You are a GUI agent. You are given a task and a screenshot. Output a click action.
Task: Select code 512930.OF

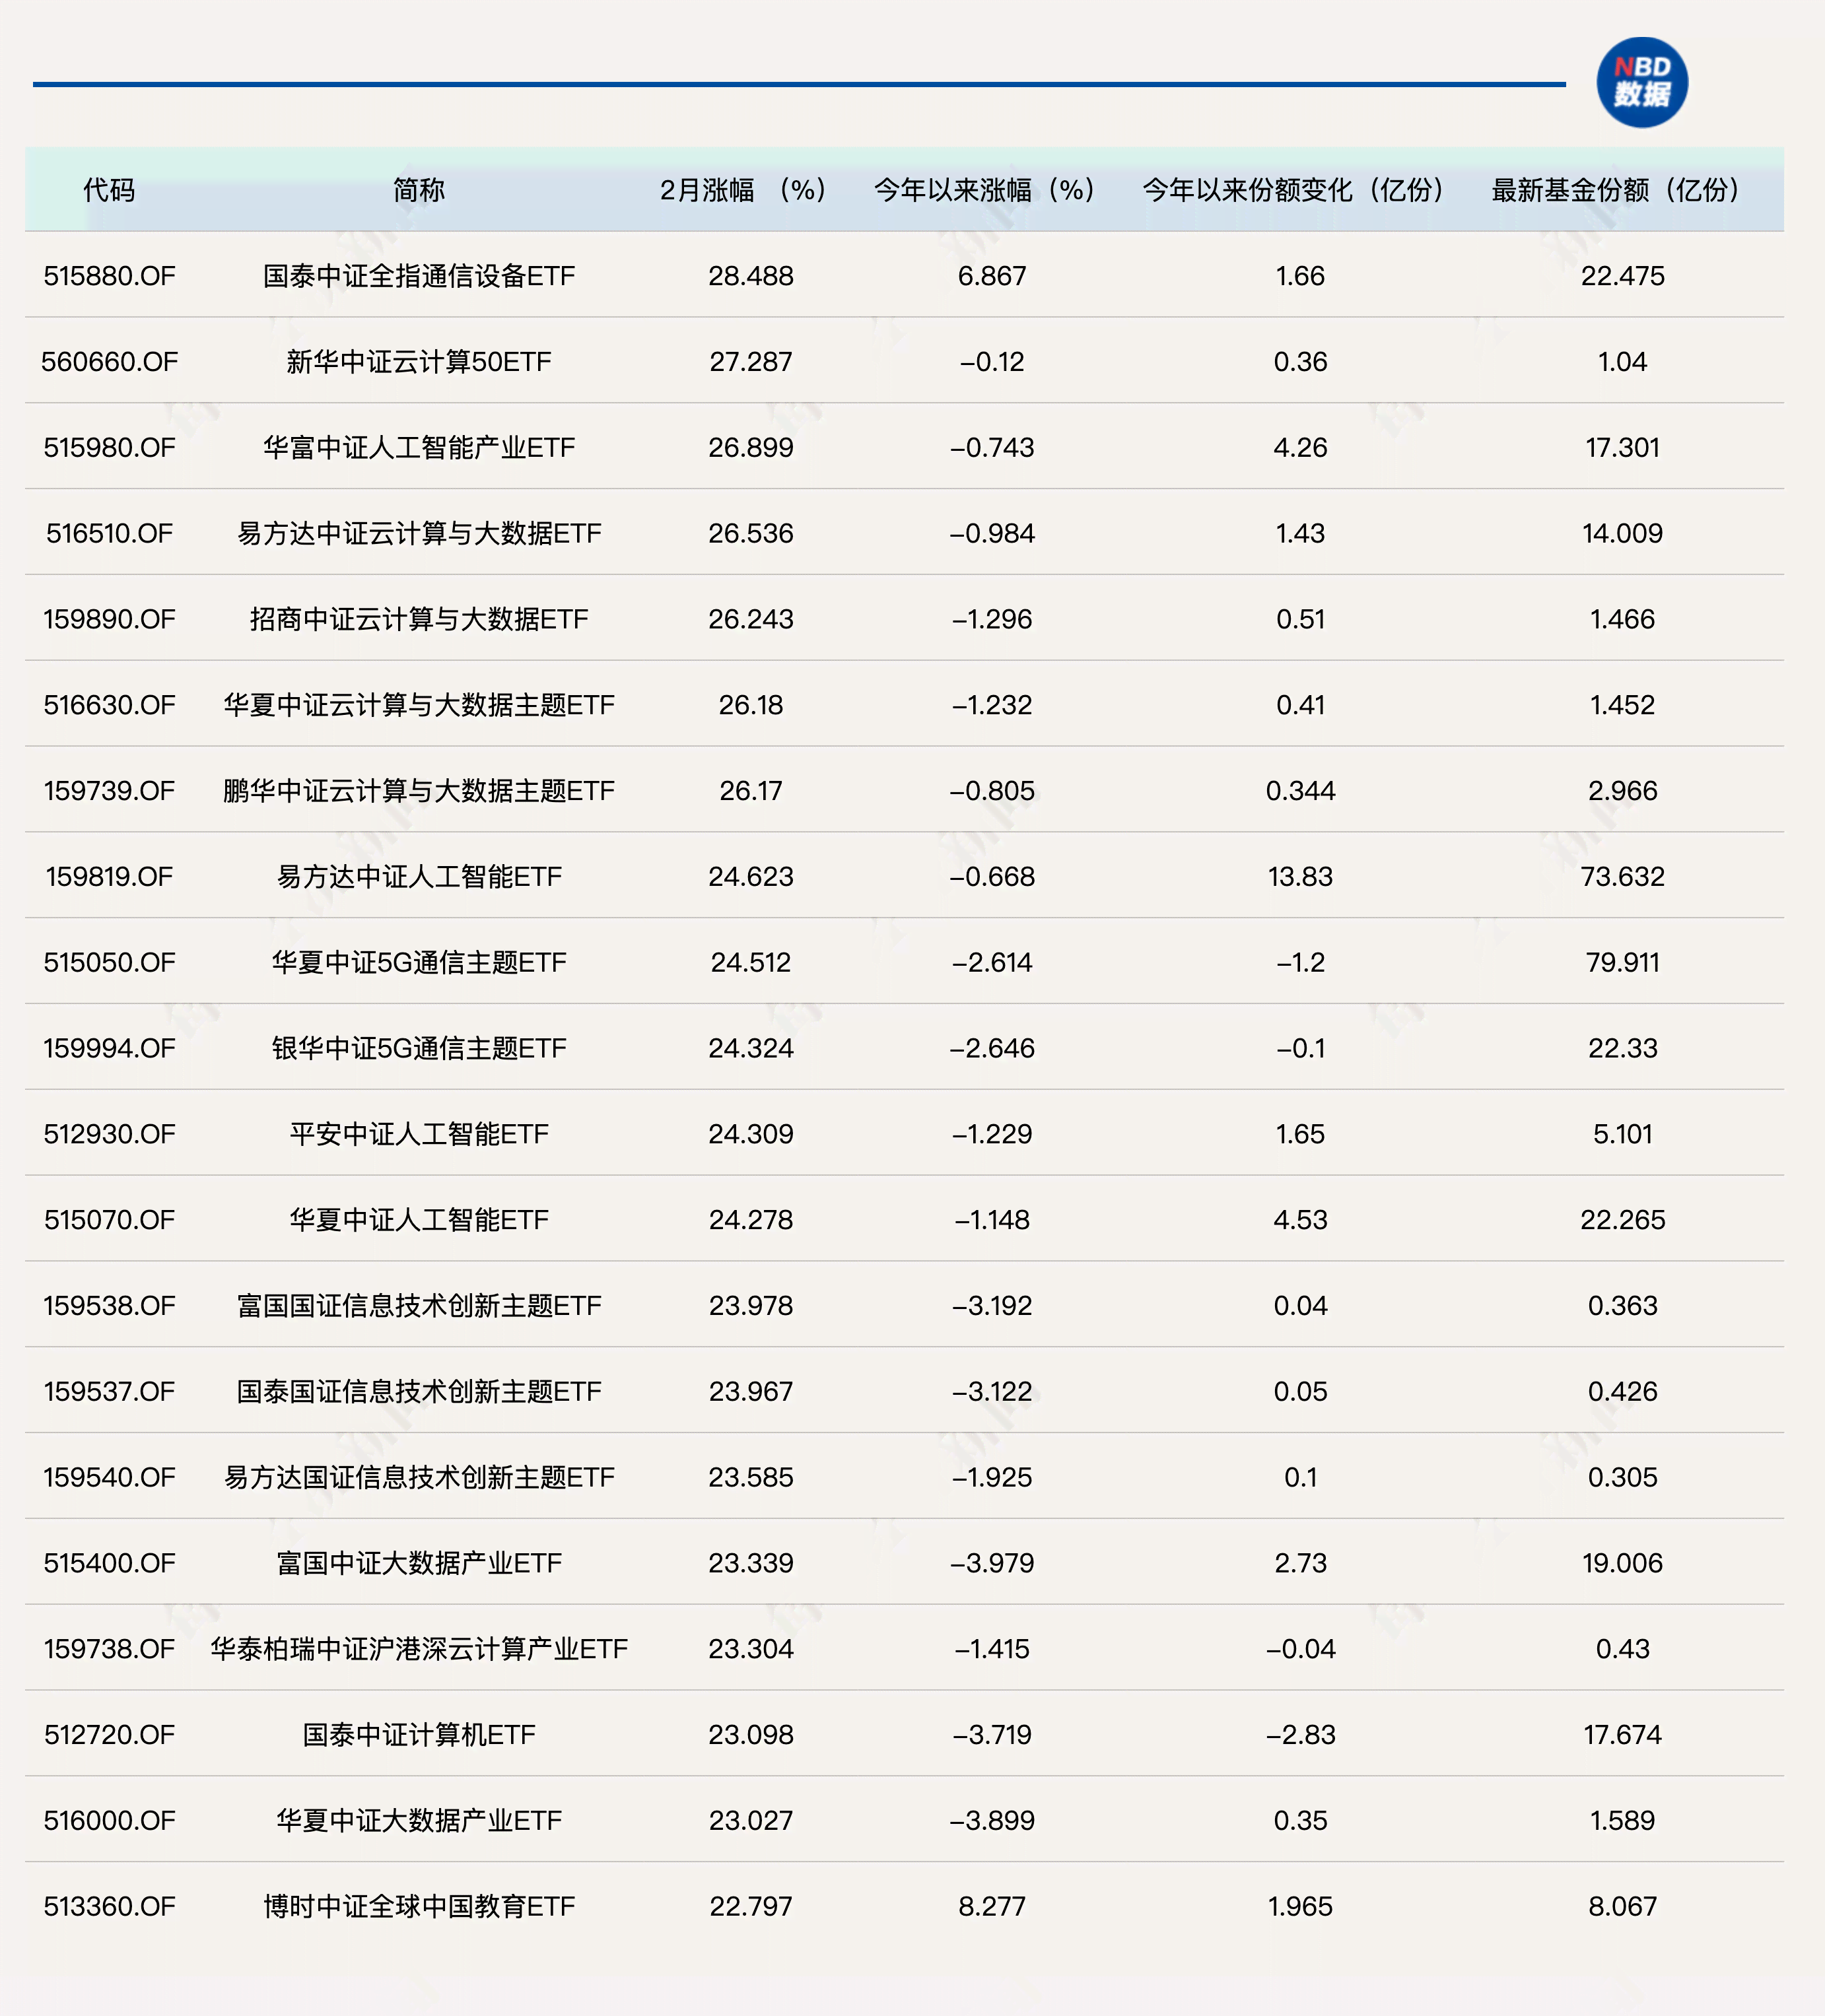(109, 1134)
